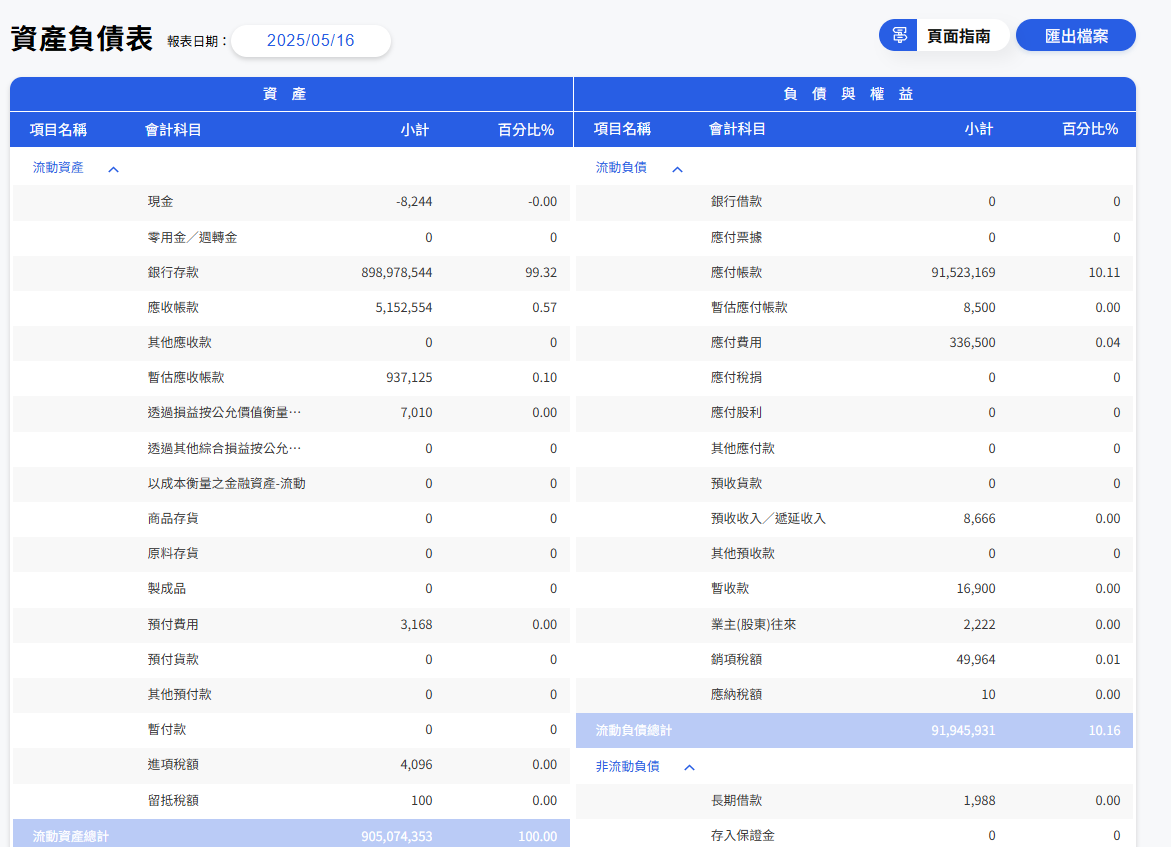Select the 應付票據 liability row
The image size is (1171, 847).
(854, 238)
